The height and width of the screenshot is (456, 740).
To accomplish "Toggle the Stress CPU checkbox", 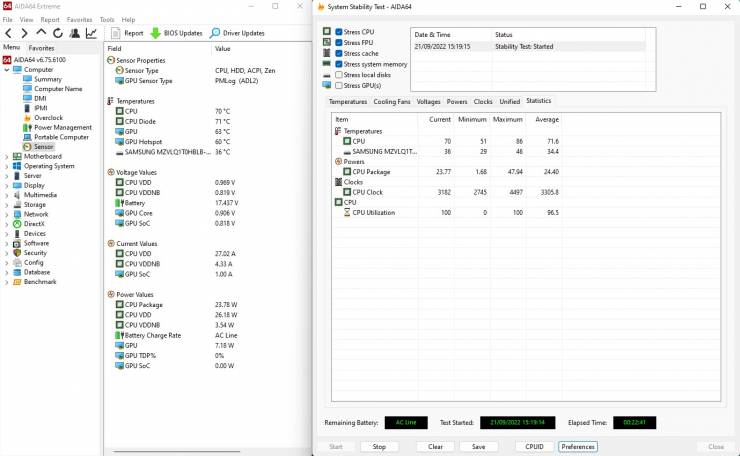I will 338,32.
